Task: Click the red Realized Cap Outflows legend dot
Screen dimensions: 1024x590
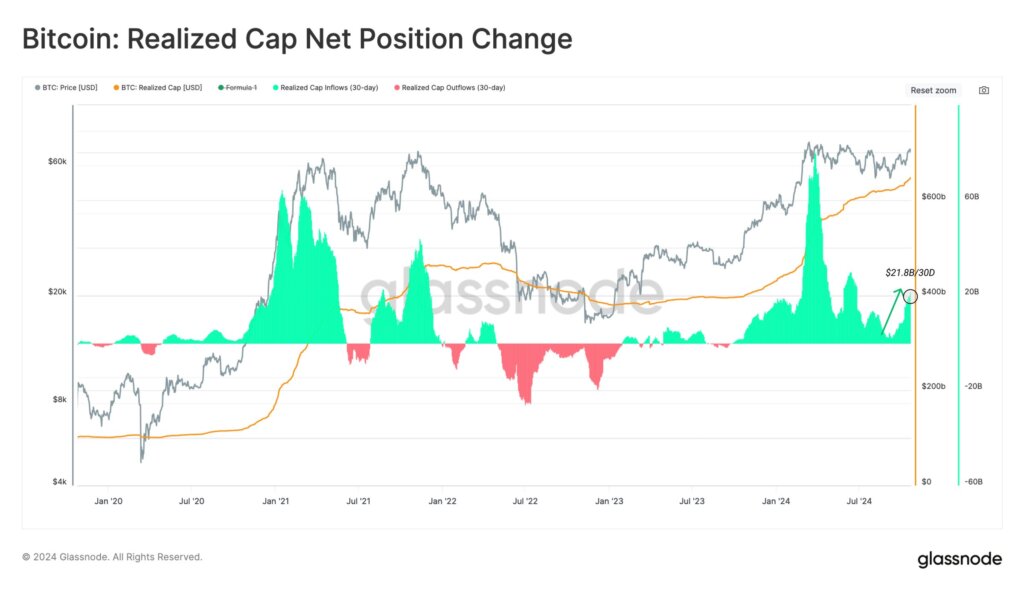Action: [x=396, y=87]
